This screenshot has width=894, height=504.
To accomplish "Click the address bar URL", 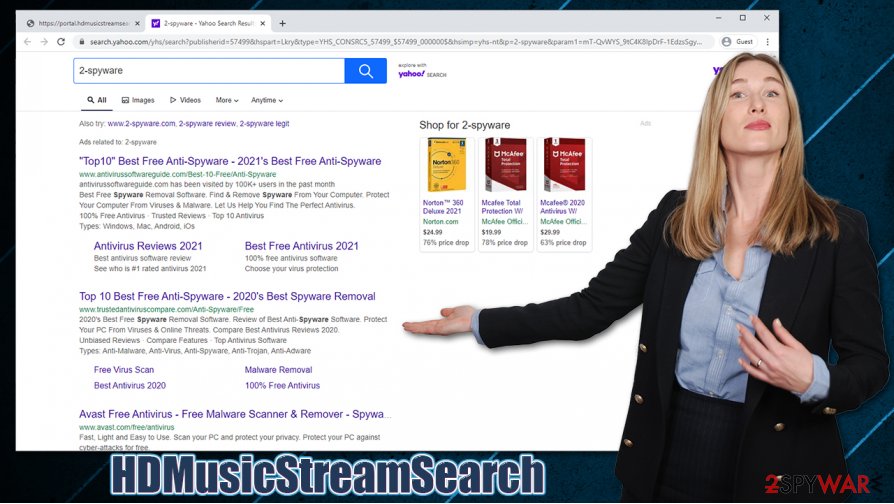I will click(x=396, y=42).
